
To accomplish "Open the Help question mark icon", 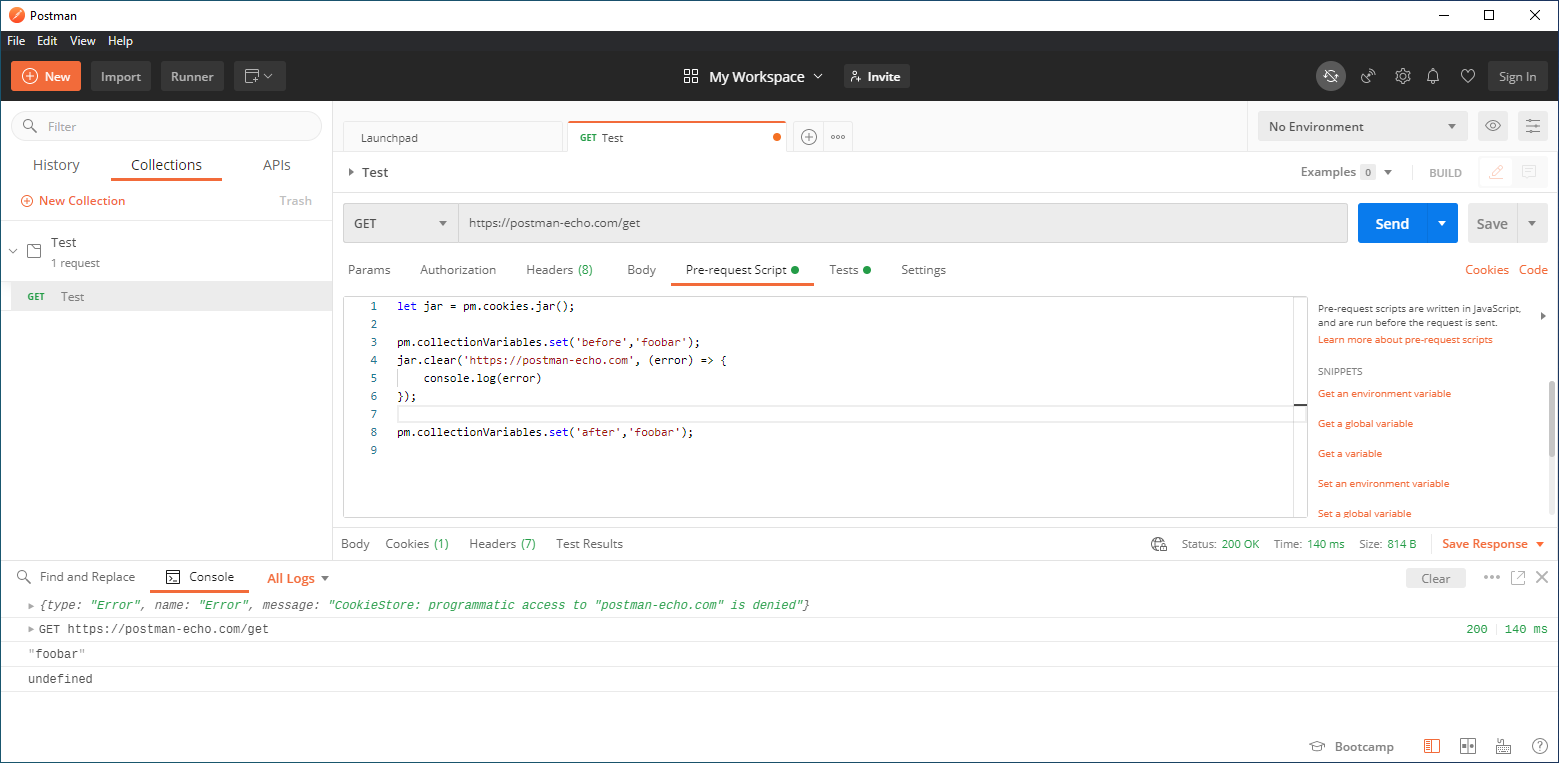I will [x=1539, y=746].
